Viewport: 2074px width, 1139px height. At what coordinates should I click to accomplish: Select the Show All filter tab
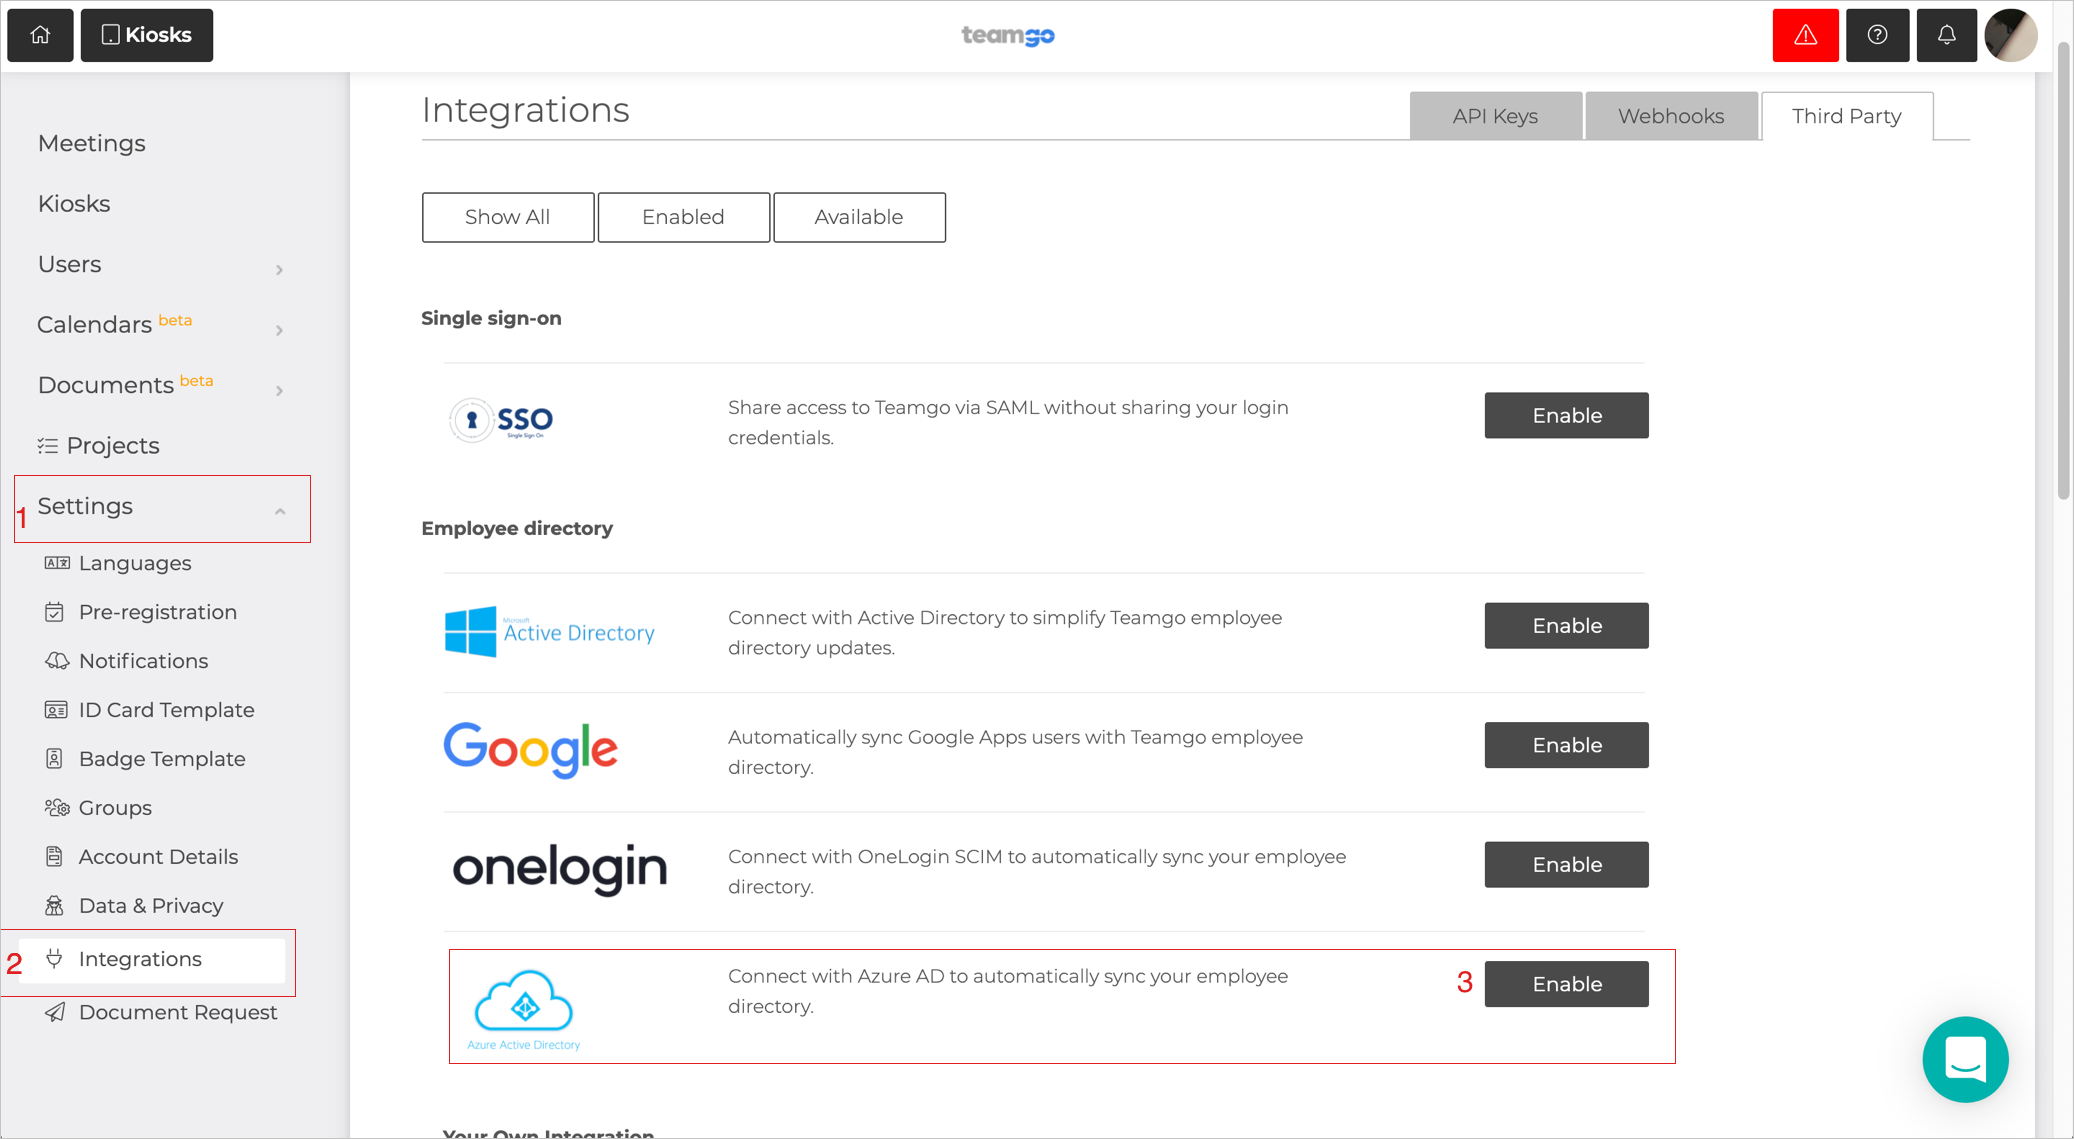[506, 217]
